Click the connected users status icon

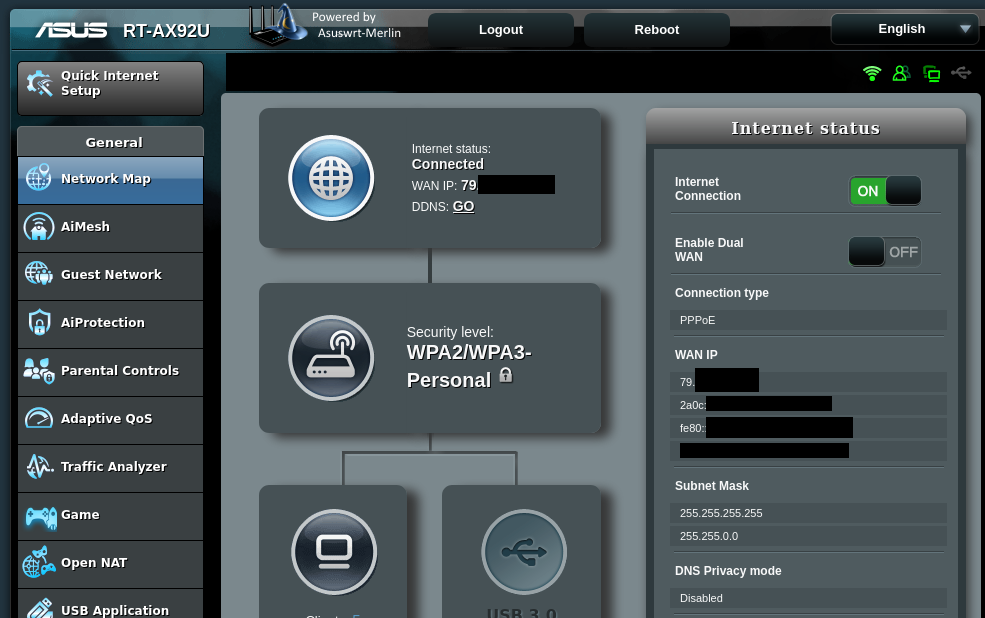coord(902,73)
